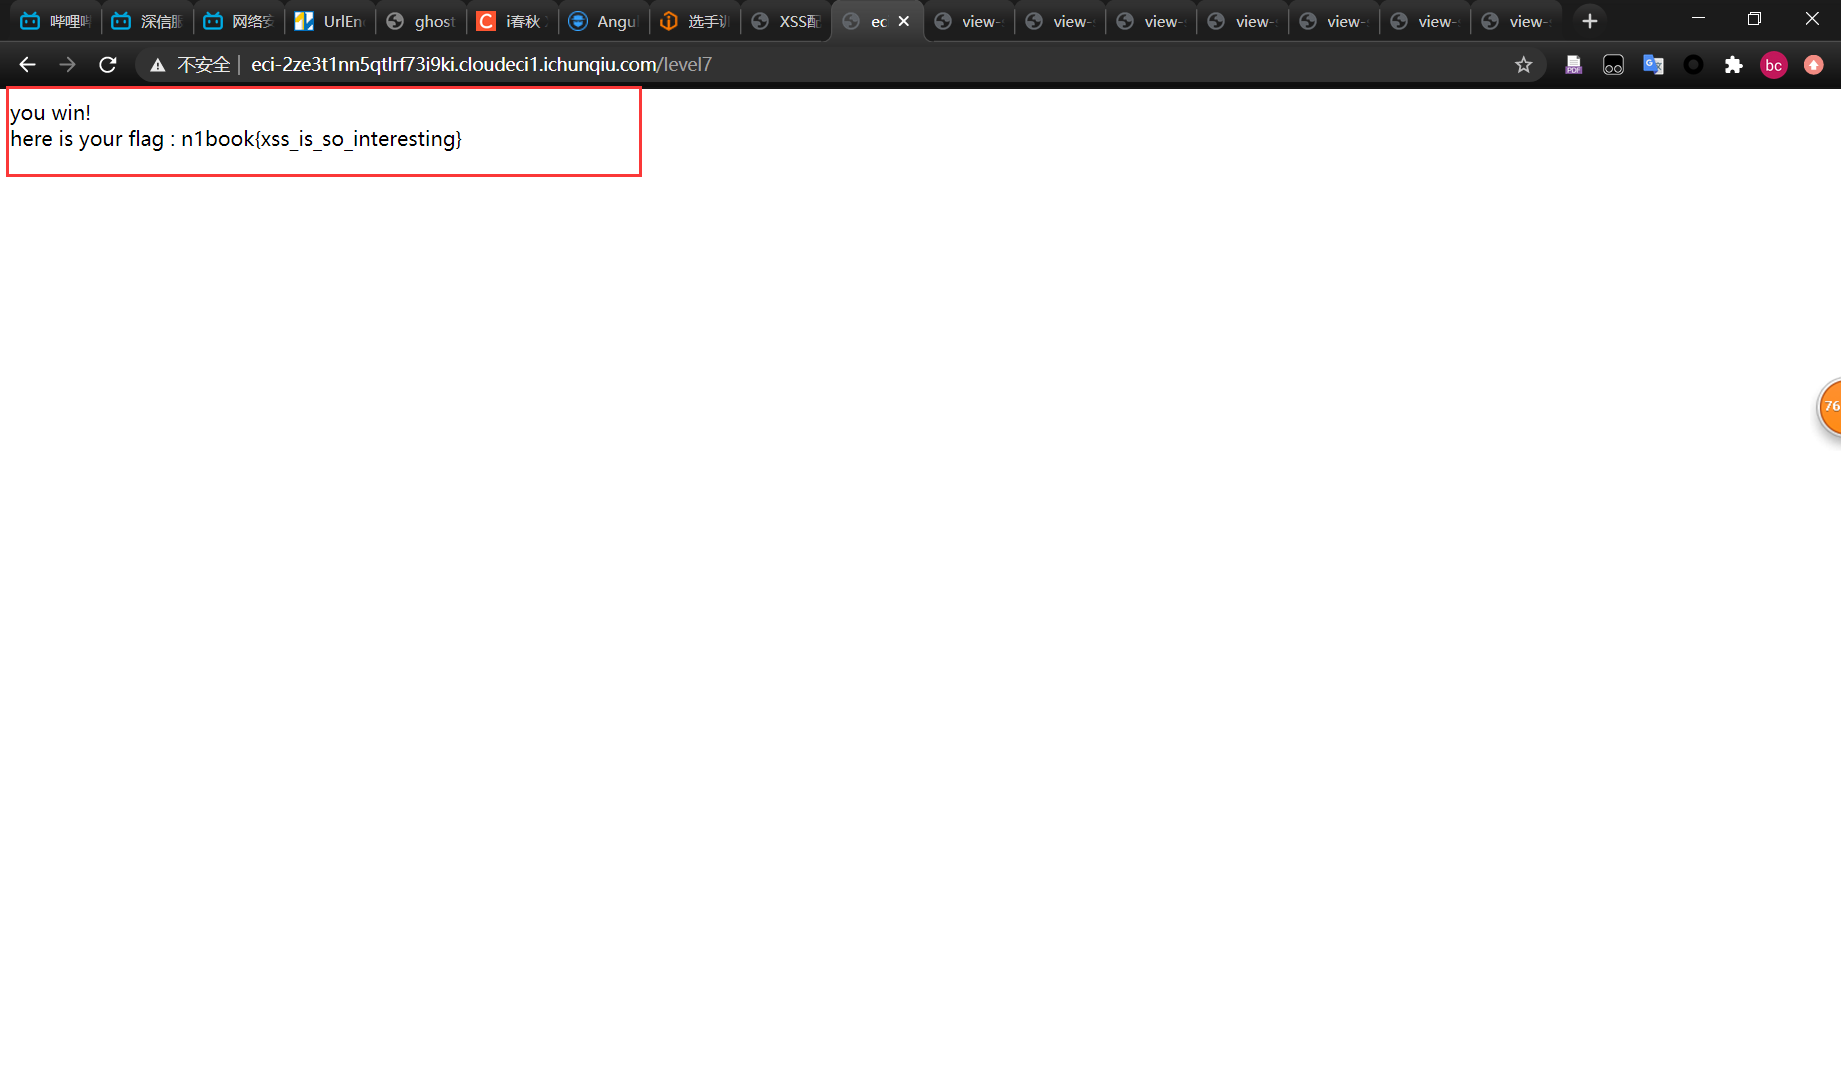1841x1080 pixels.
Task: Switch to the 网络安 tab
Action: [239, 21]
